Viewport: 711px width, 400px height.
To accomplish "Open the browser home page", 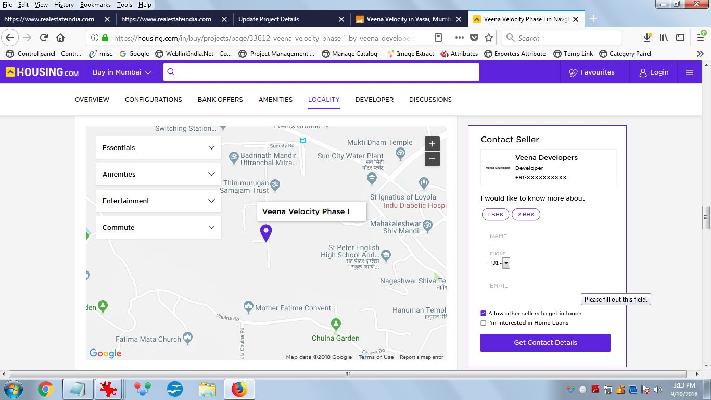I will (x=60, y=38).
